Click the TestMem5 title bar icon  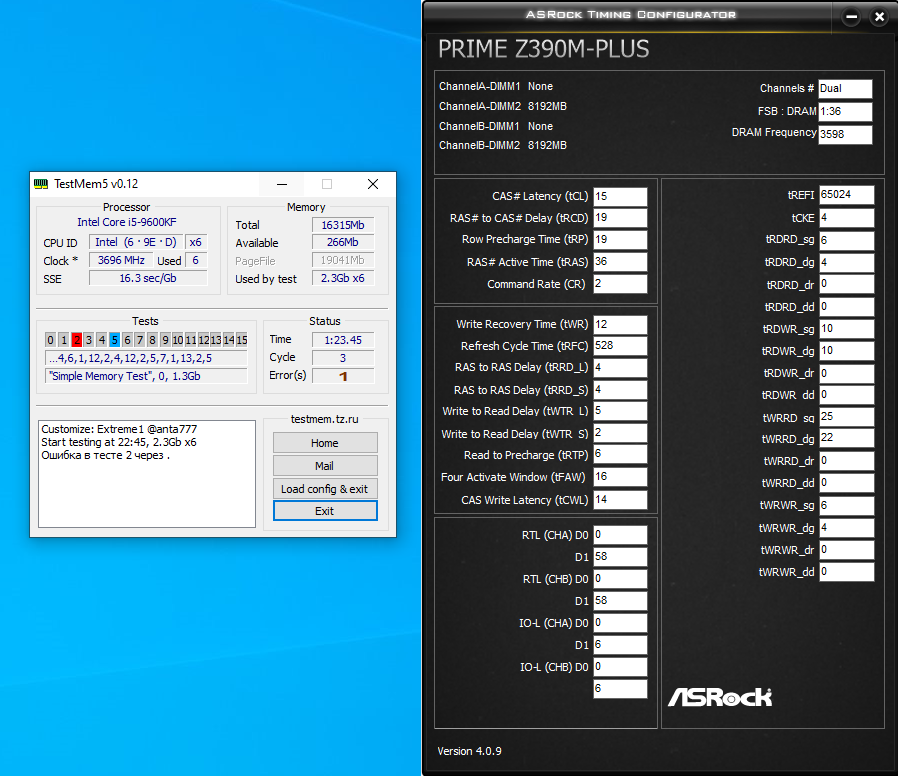coord(41,184)
